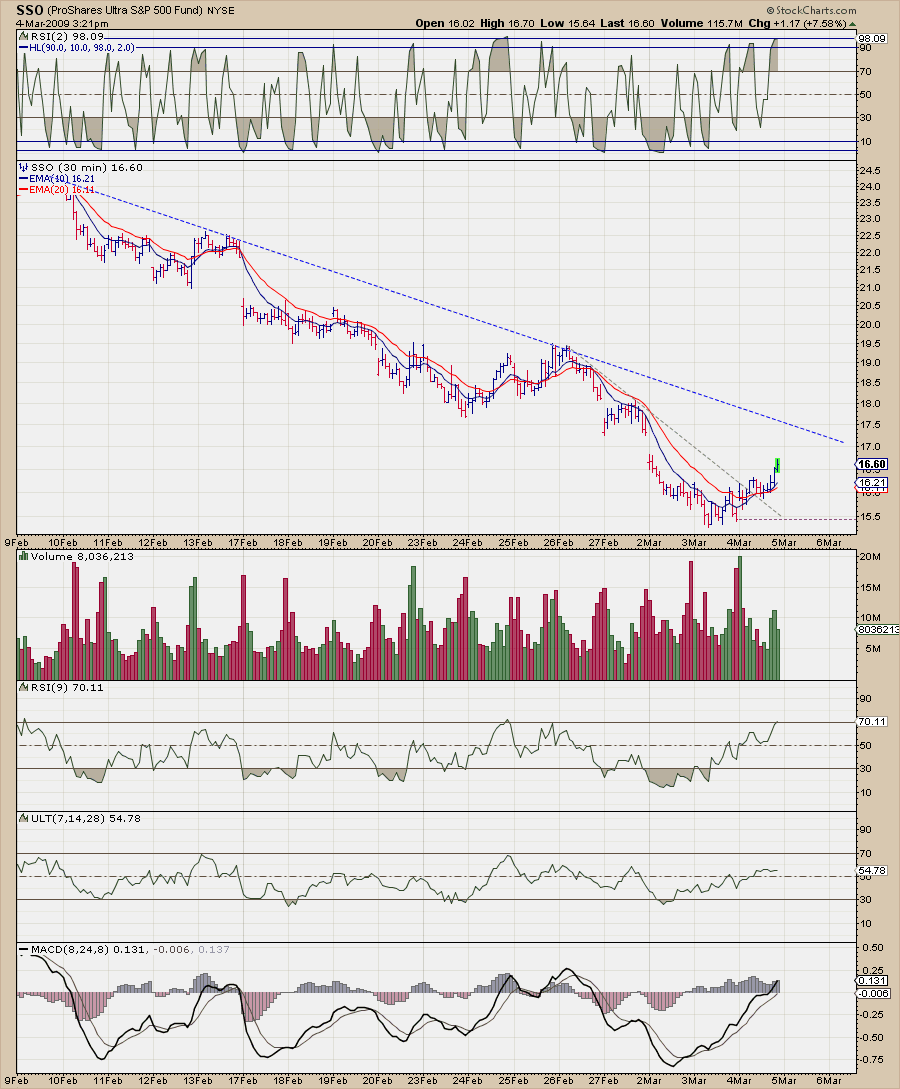Click the 20.0 price axis label

tap(869, 324)
